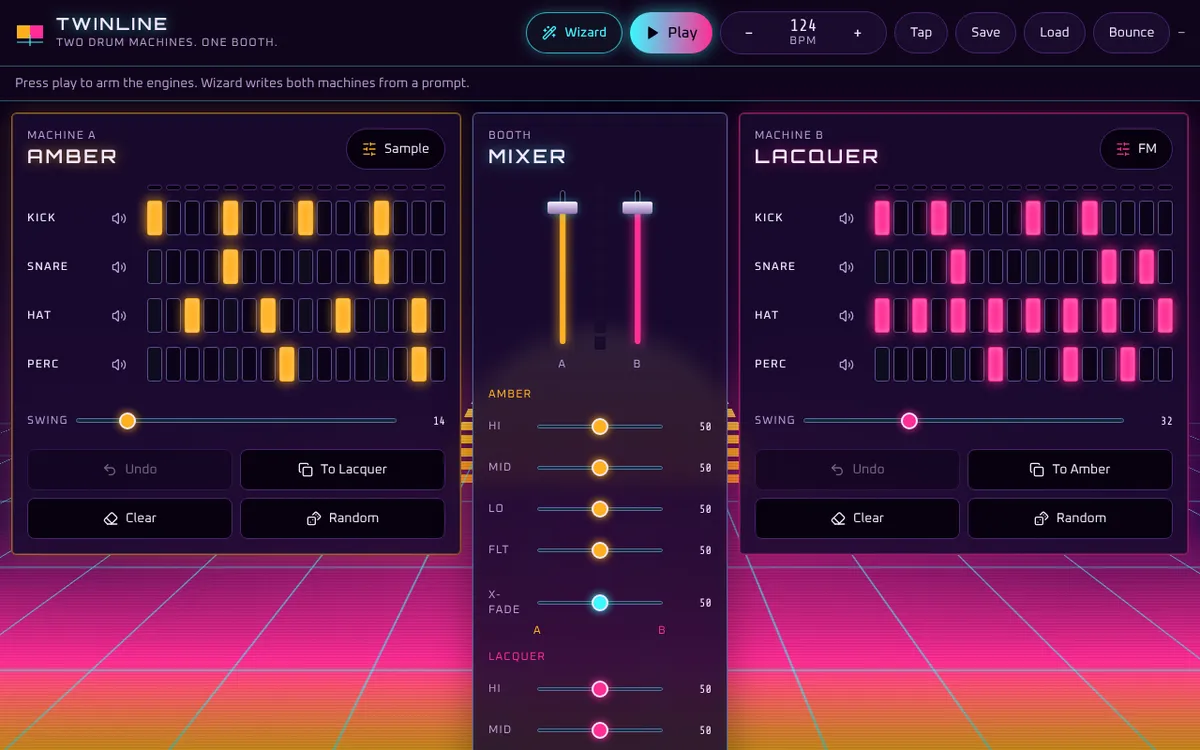Viewport: 1200px width, 750px height.
Task: Click the MIXER booth title
Action: [x=527, y=157]
